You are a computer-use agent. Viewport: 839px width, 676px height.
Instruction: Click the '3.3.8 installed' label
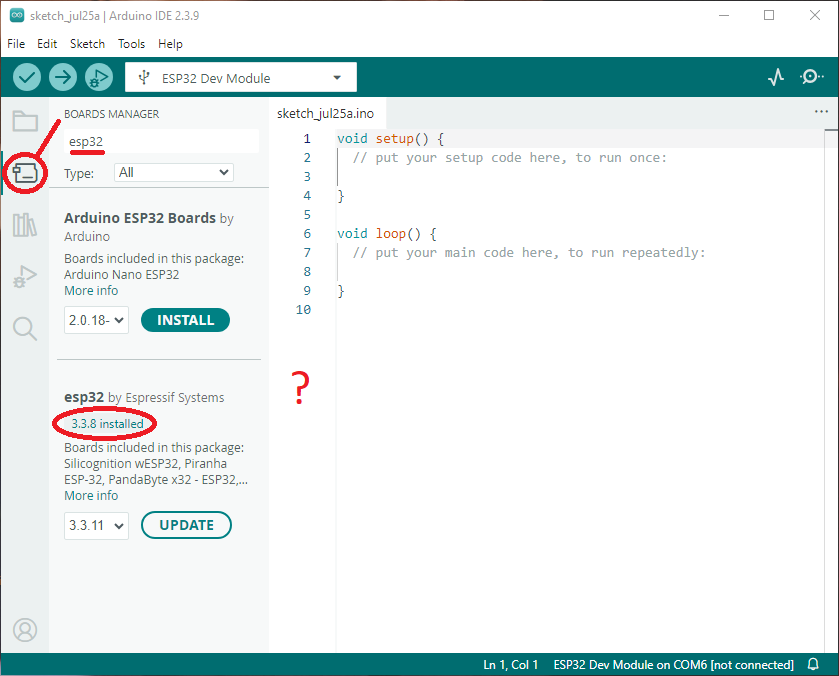[x=107, y=424]
